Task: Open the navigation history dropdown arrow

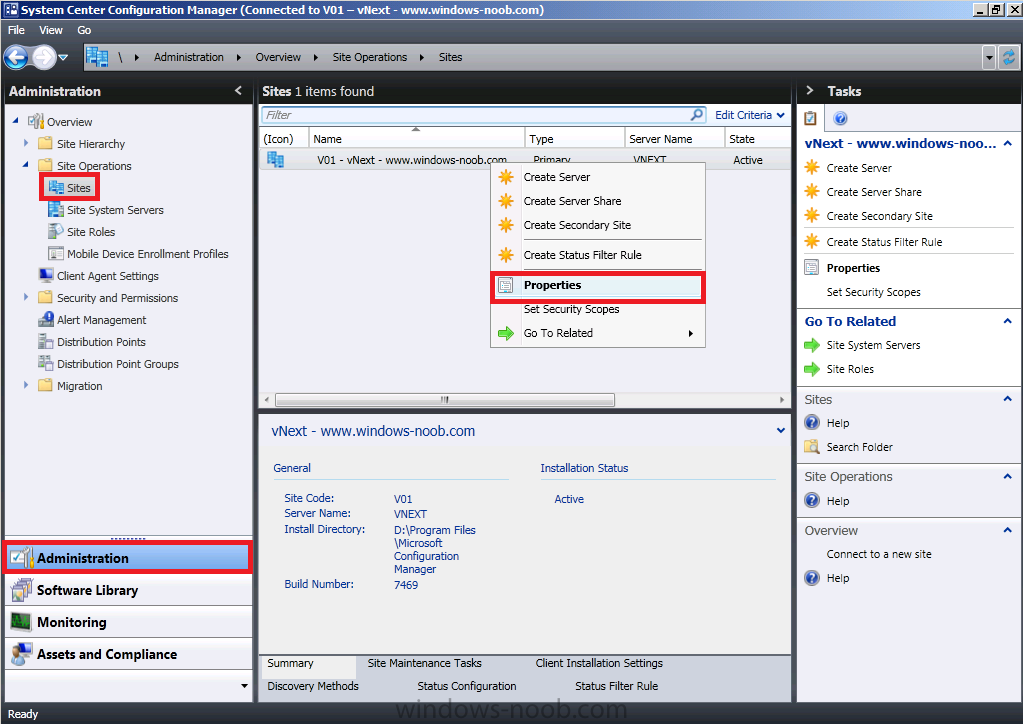Action: (x=63, y=57)
